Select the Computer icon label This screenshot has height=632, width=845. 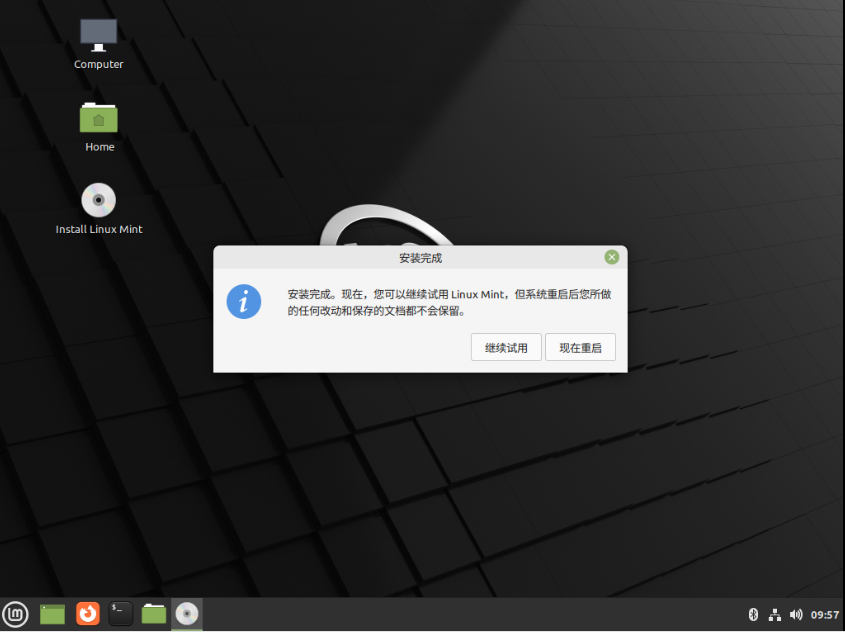coord(99,64)
